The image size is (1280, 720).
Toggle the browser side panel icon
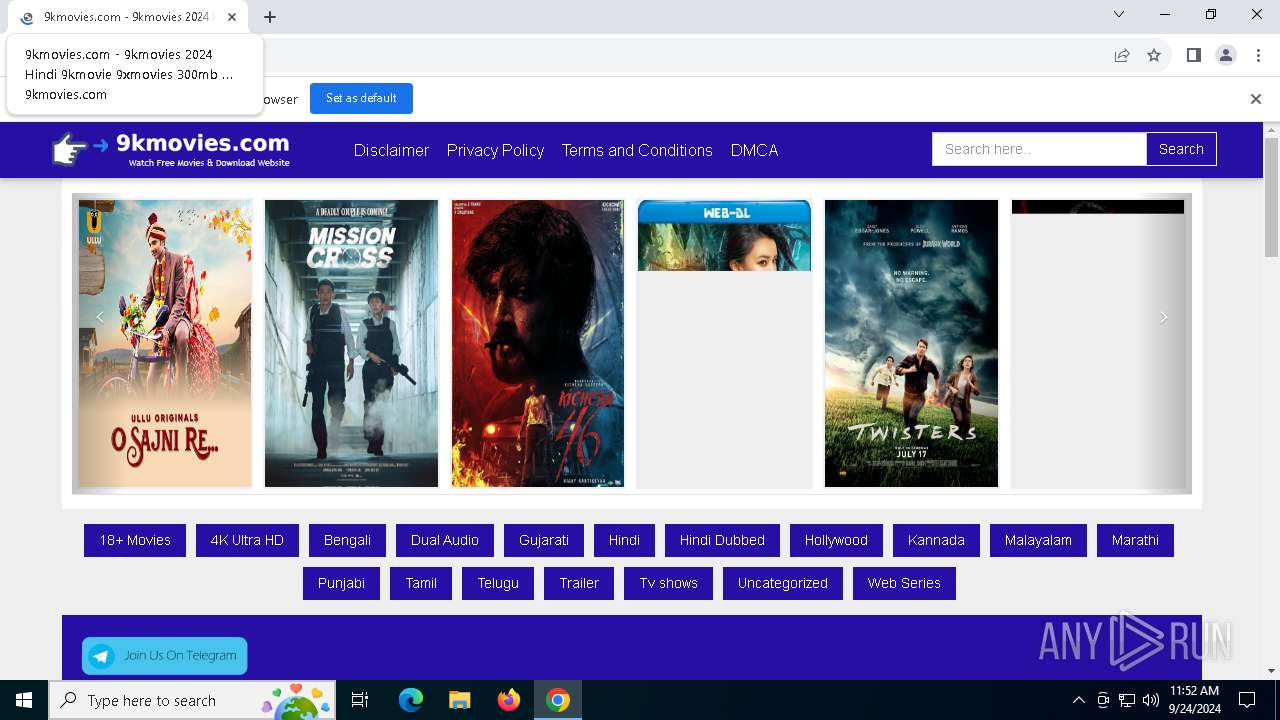click(x=1193, y=55)
